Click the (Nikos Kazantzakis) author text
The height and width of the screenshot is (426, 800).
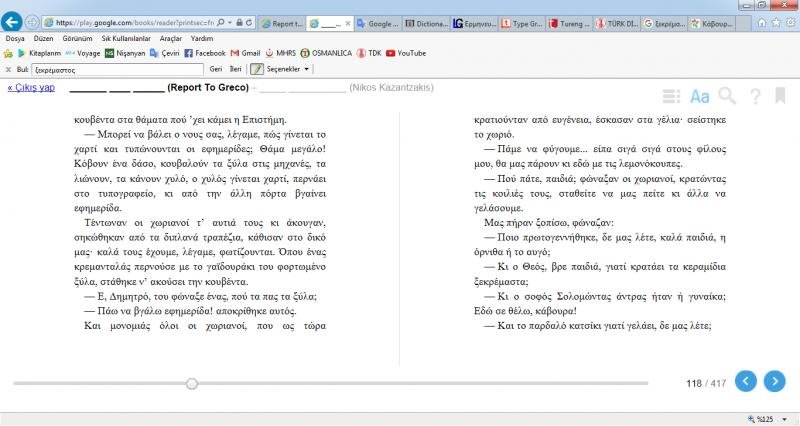tap(391, 87)
